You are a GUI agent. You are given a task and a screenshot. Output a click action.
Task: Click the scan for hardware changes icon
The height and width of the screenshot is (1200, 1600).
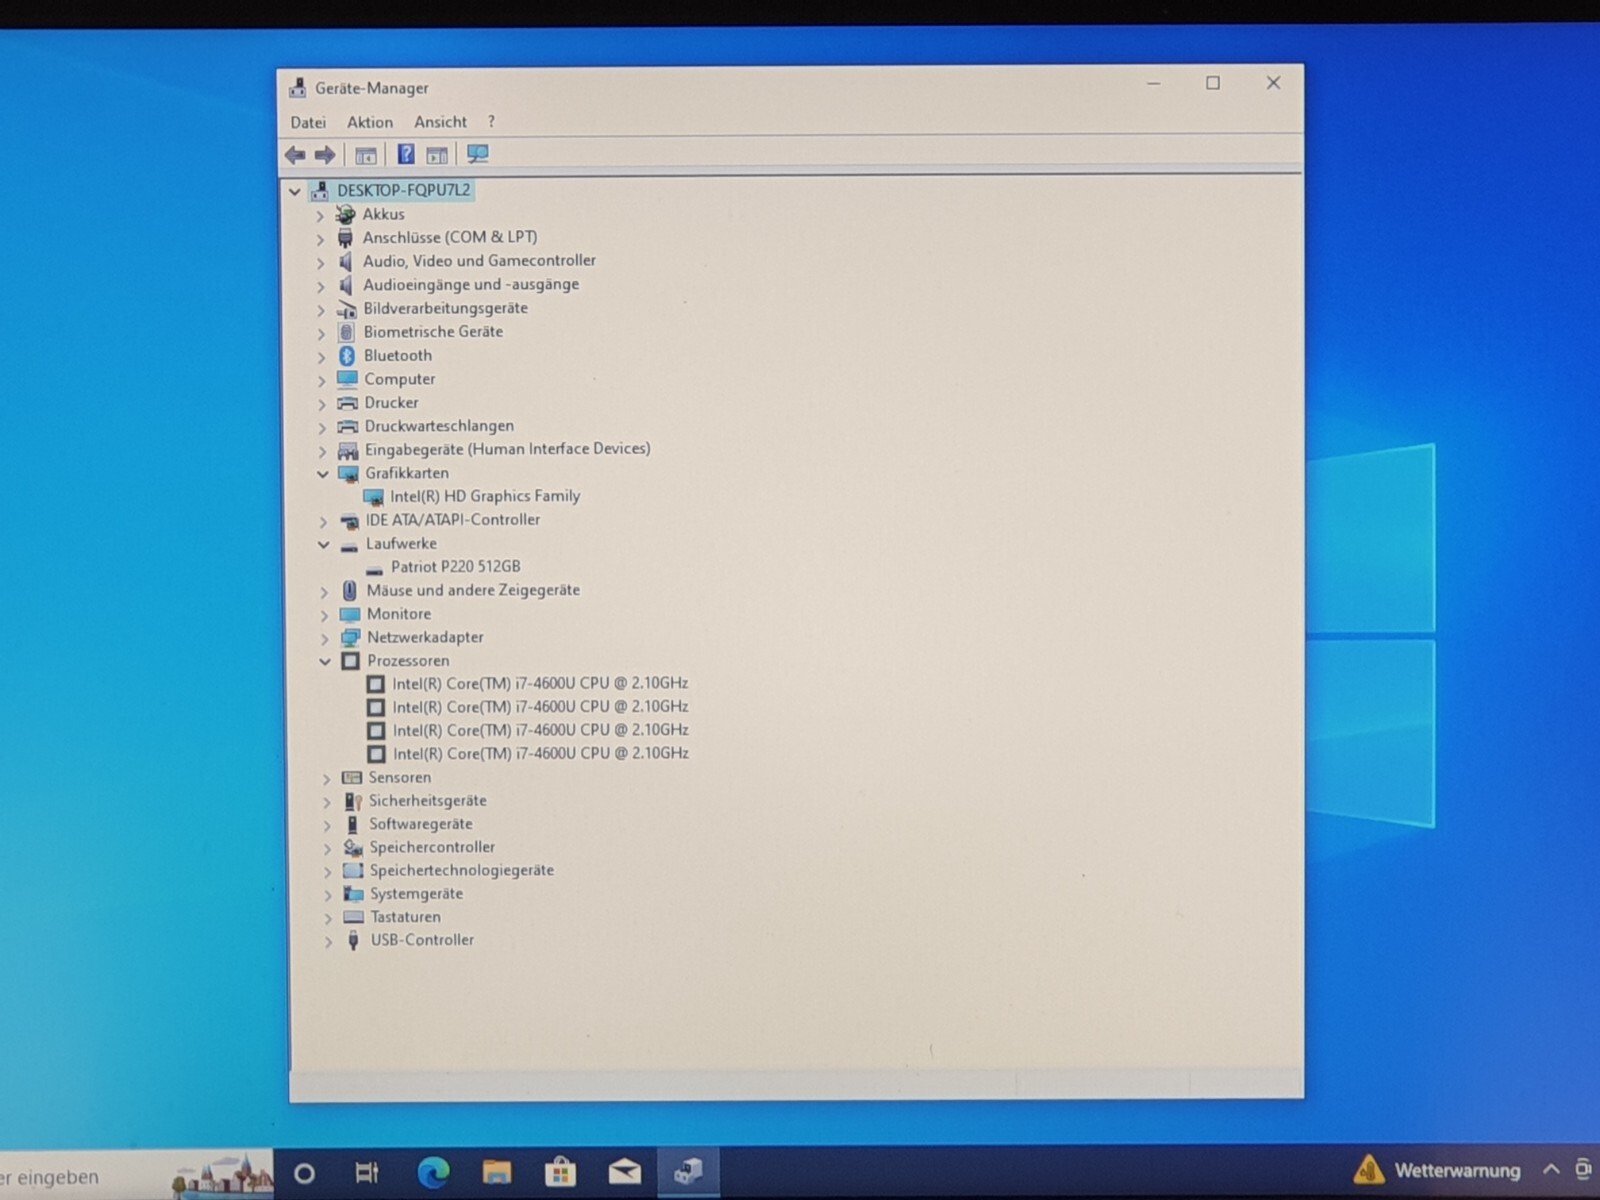478,154
